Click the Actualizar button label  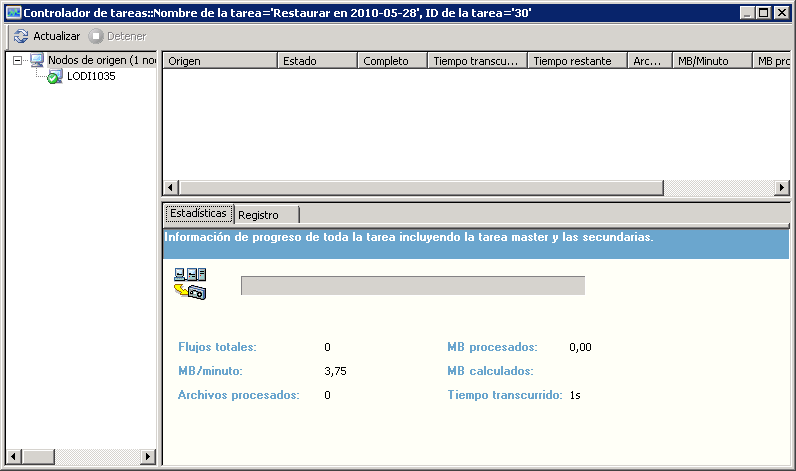[57, 36]
